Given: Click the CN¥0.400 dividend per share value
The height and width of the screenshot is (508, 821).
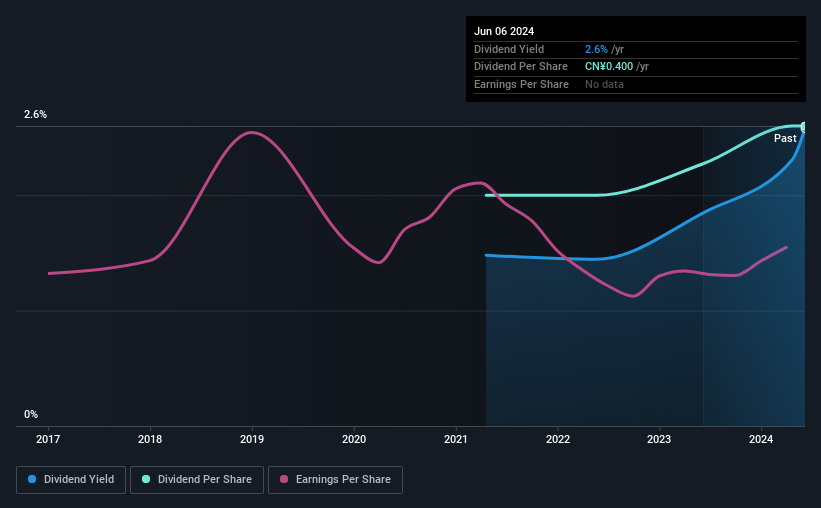Looking at the screenshot, I should (x=609, y=67).
